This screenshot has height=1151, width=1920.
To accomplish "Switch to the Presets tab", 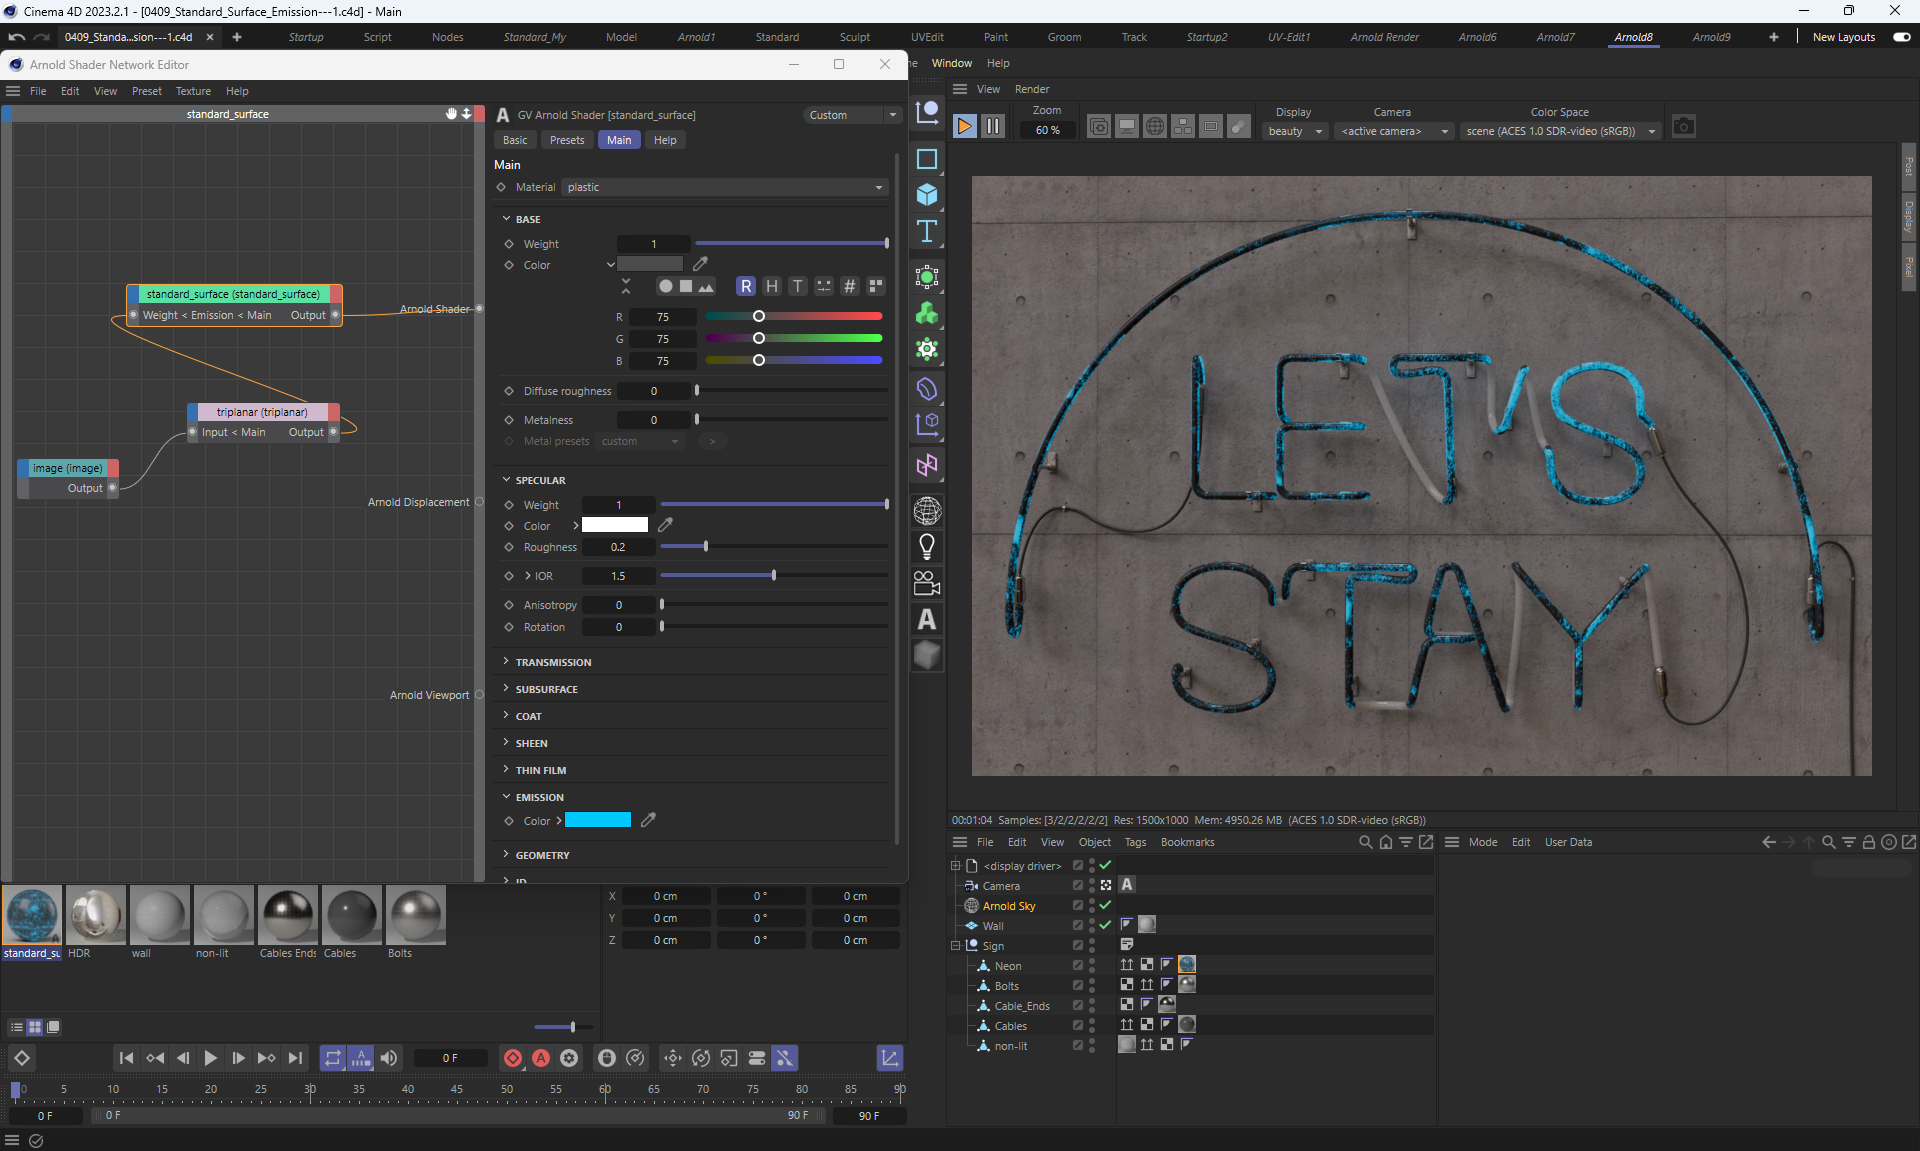I will click(x=567, y=140).
